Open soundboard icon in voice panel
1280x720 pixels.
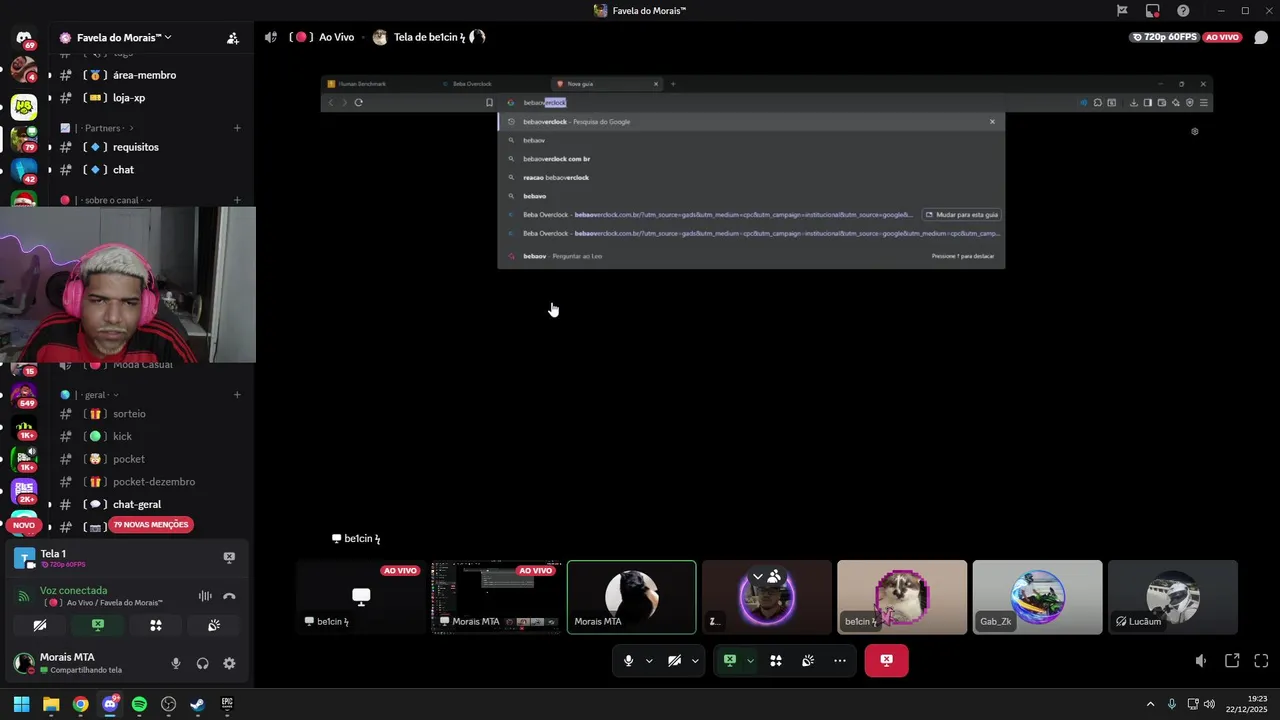(214, 625)
